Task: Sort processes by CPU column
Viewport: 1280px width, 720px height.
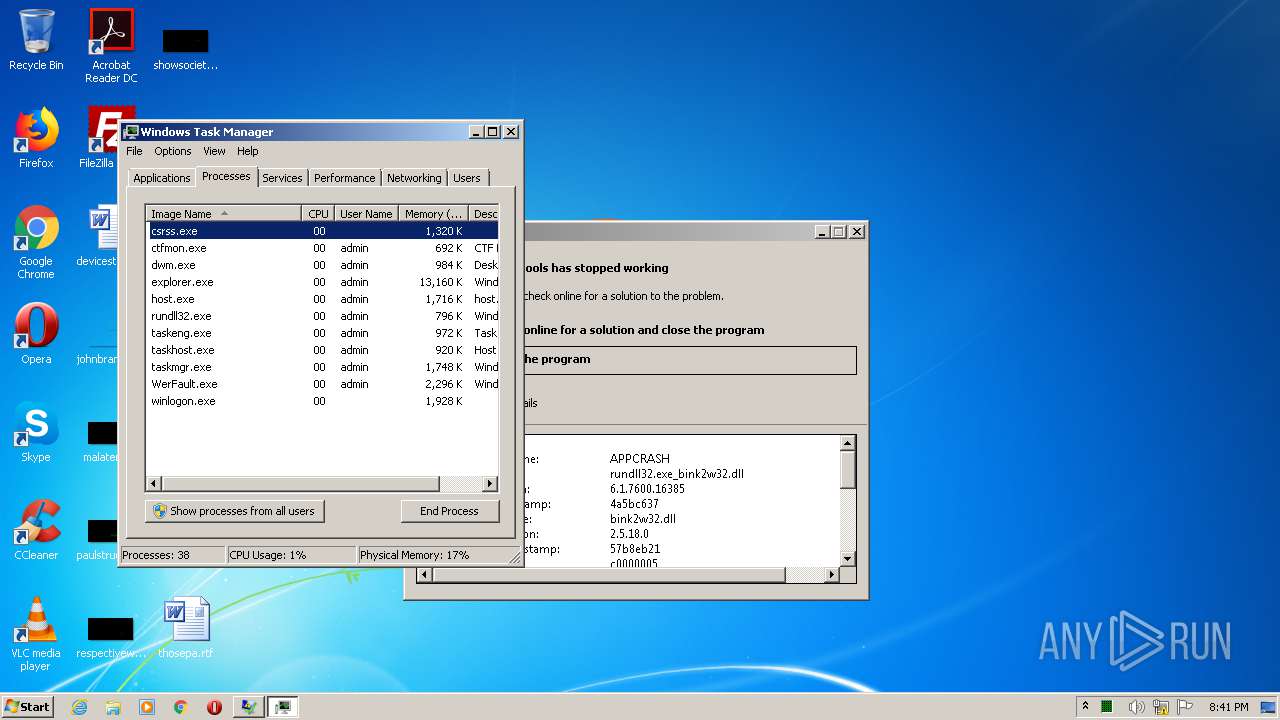Action: pyautogui.click(x=318, y=213)
